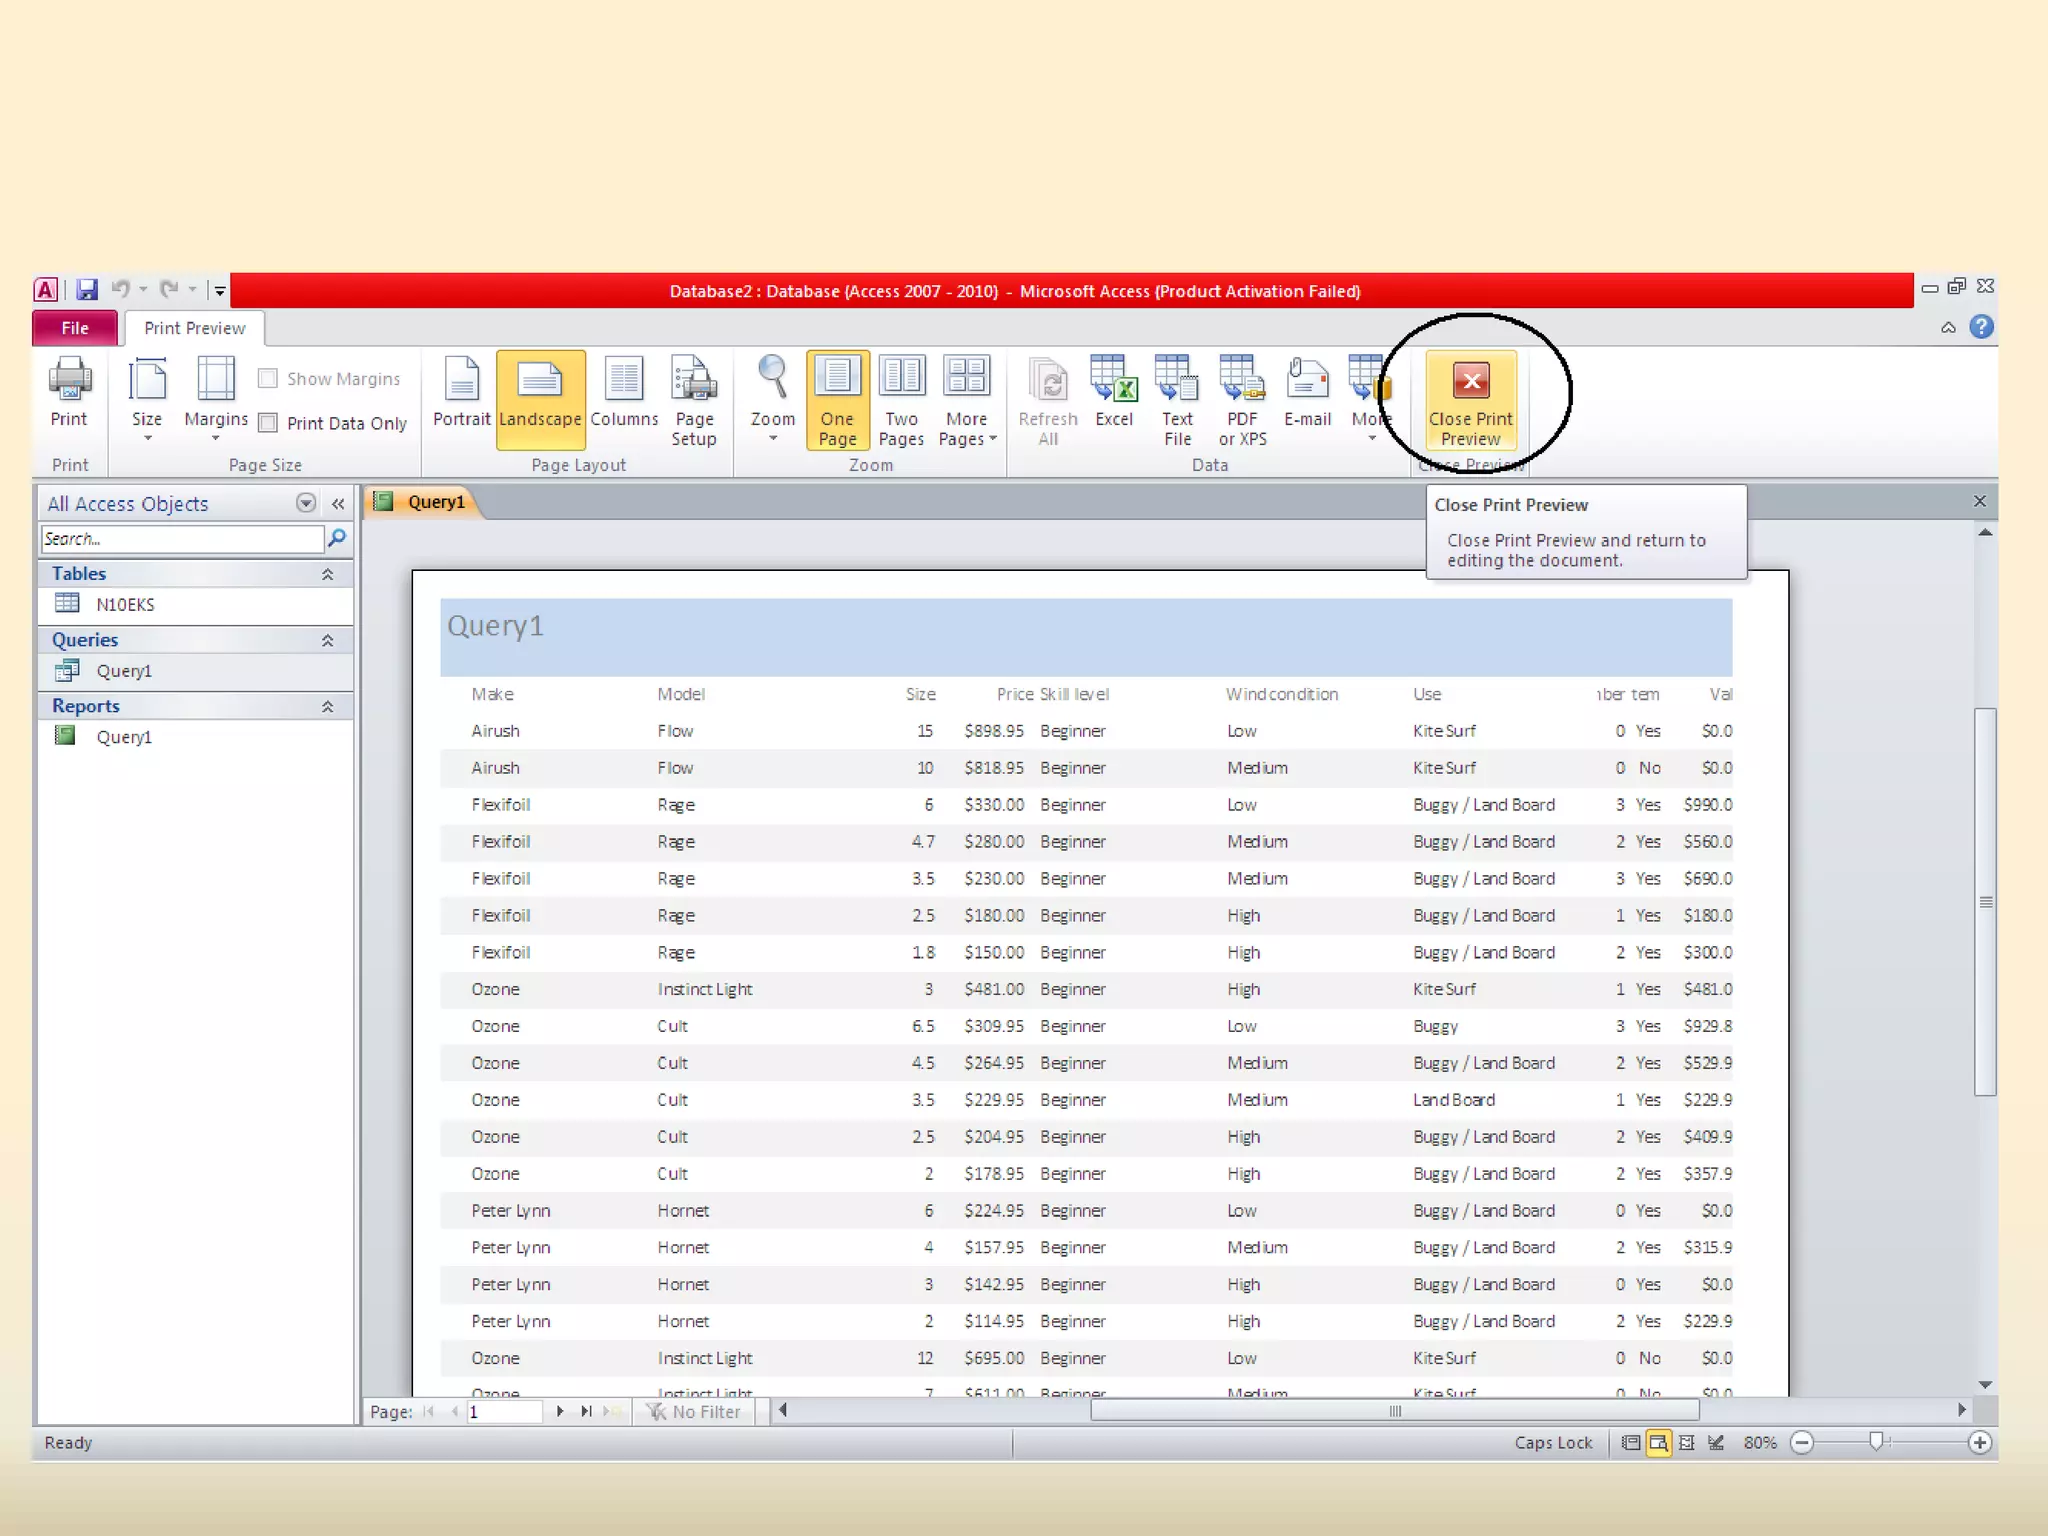Click the Columns layout icon
Screen dimensions: 2048x1536
pos(624,391)
